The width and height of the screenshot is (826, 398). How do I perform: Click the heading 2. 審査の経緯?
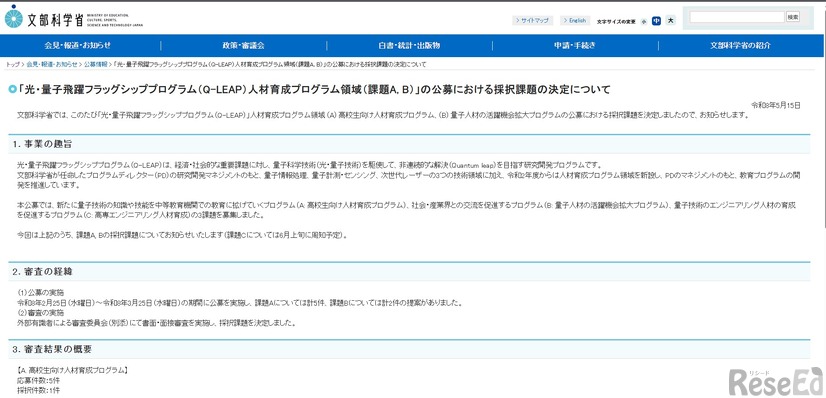pos(42,272)
